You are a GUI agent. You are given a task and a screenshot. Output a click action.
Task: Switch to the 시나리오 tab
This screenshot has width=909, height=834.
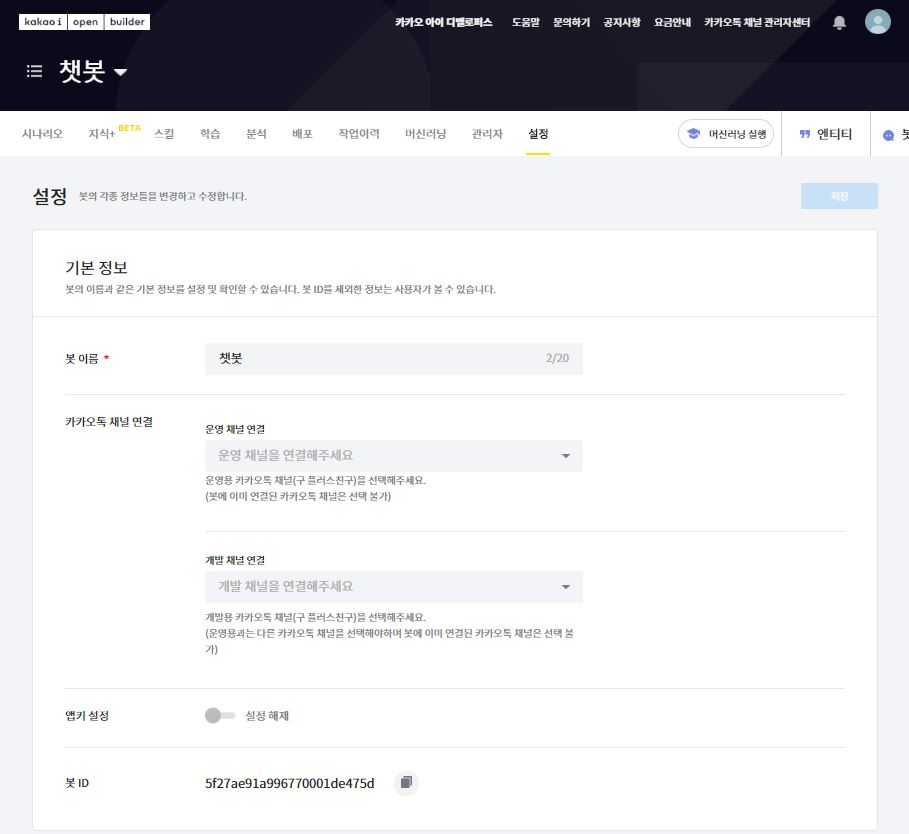42,134
